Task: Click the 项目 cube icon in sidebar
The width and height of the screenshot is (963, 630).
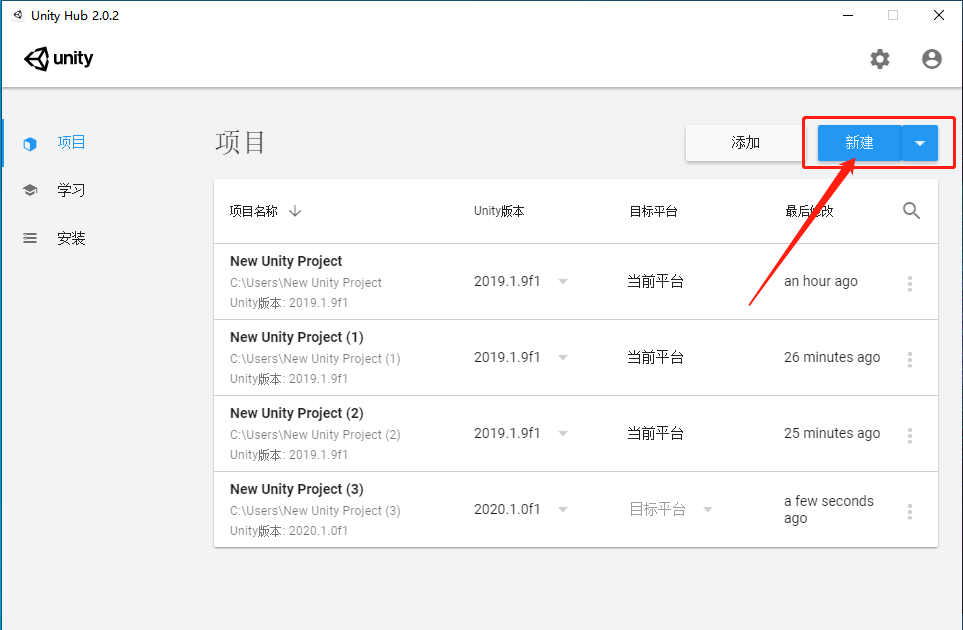Action: point(29,144)
